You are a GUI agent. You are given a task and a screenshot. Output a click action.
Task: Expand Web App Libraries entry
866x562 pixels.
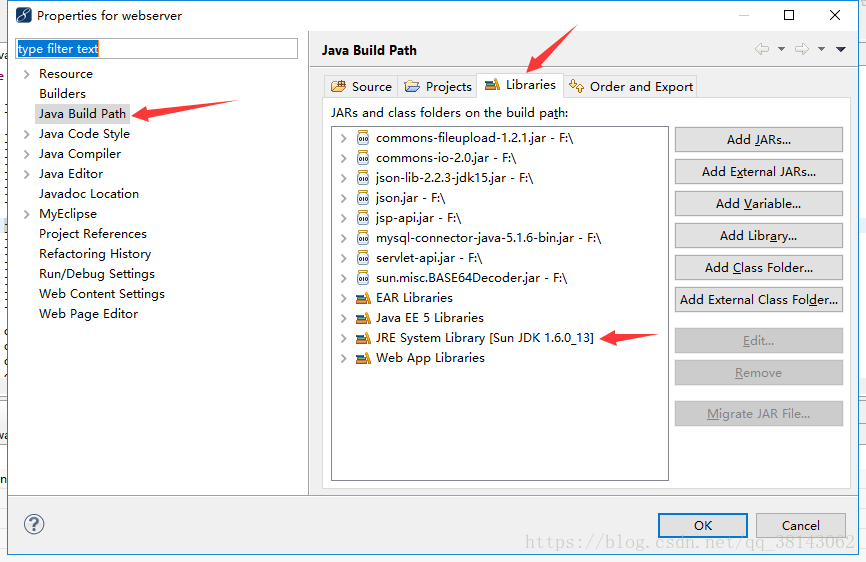click(x=344, y=358)
